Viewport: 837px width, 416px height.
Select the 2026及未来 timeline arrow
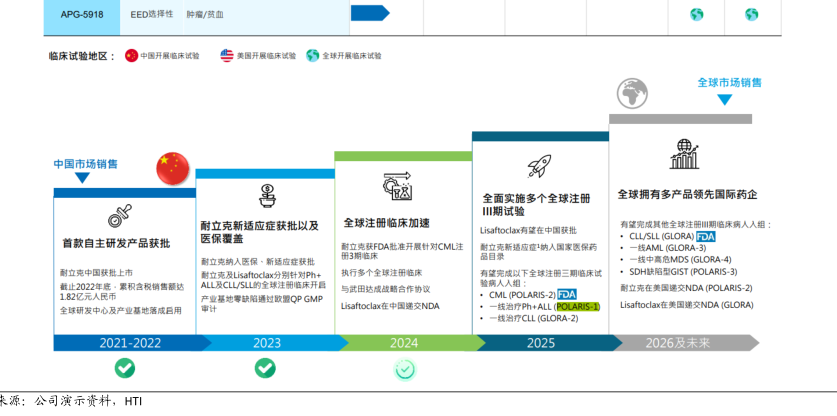pos(680,343)
